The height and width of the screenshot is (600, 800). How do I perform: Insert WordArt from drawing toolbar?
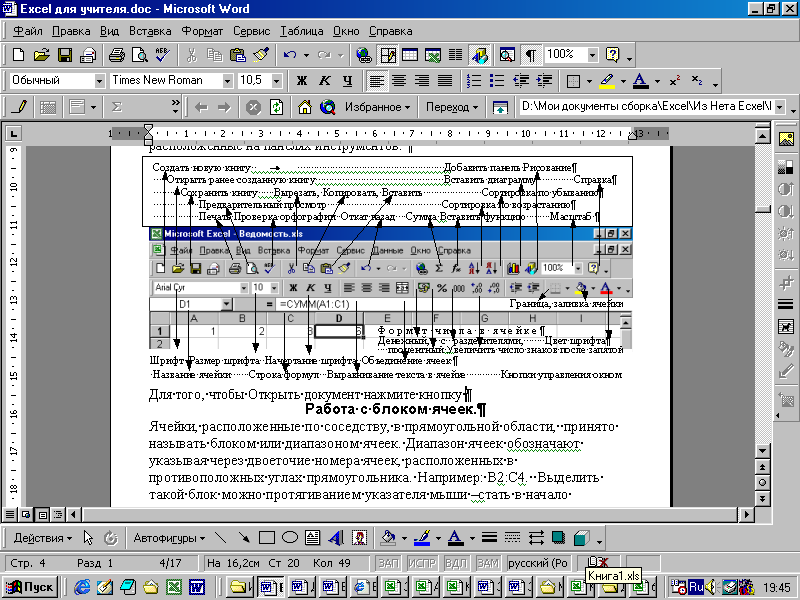pos(336,538)
